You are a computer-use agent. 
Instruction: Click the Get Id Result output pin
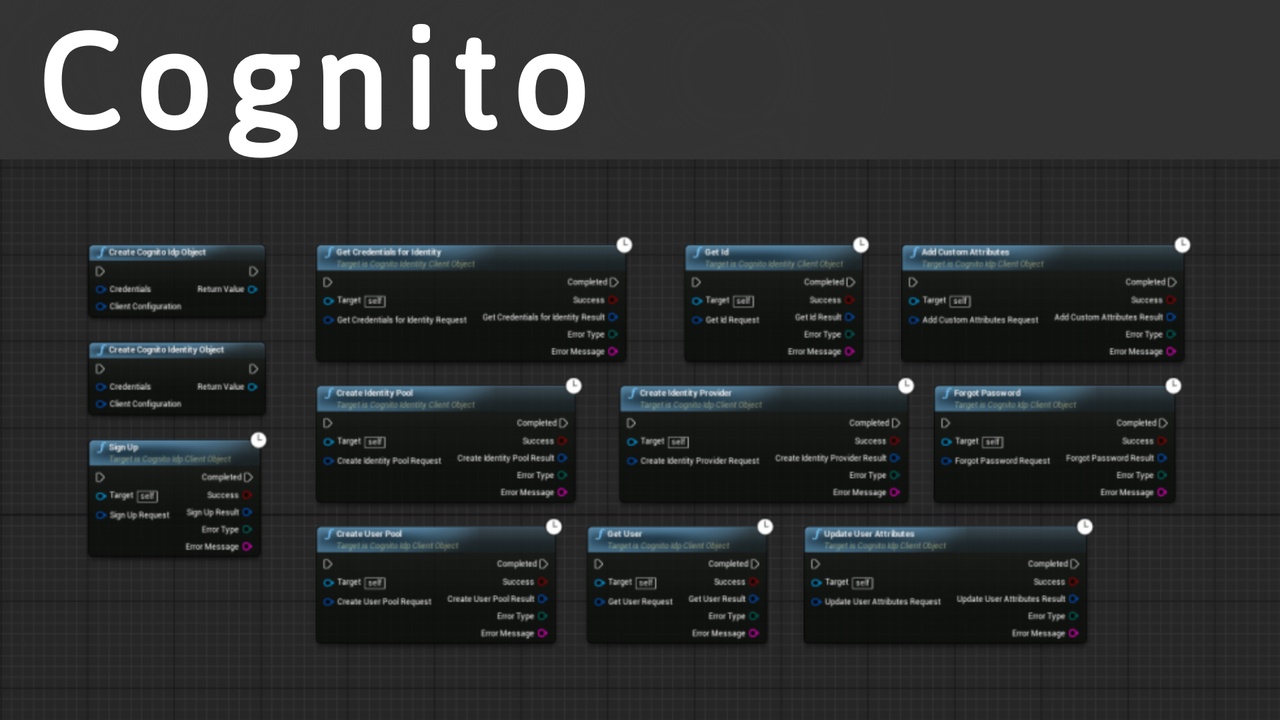click(x=850, y=317)
